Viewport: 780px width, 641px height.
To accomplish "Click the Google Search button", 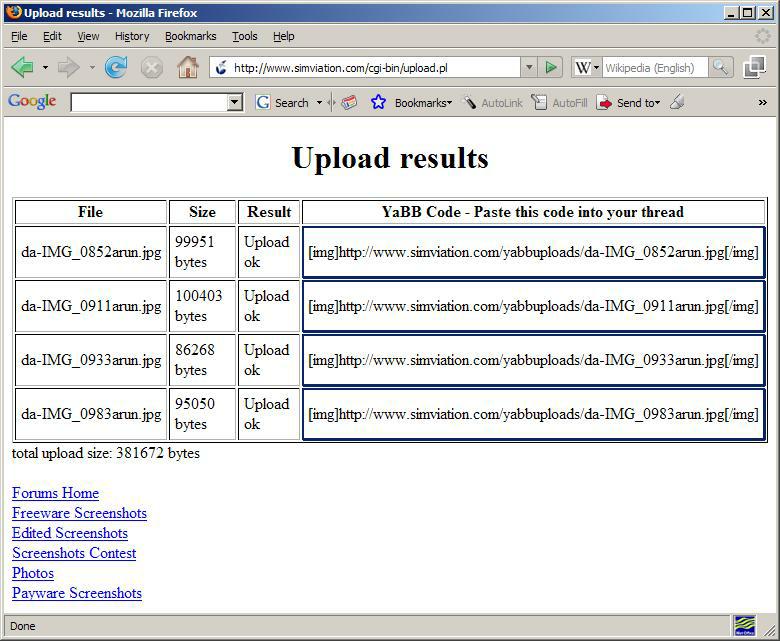I will click(x=282, y=102).
